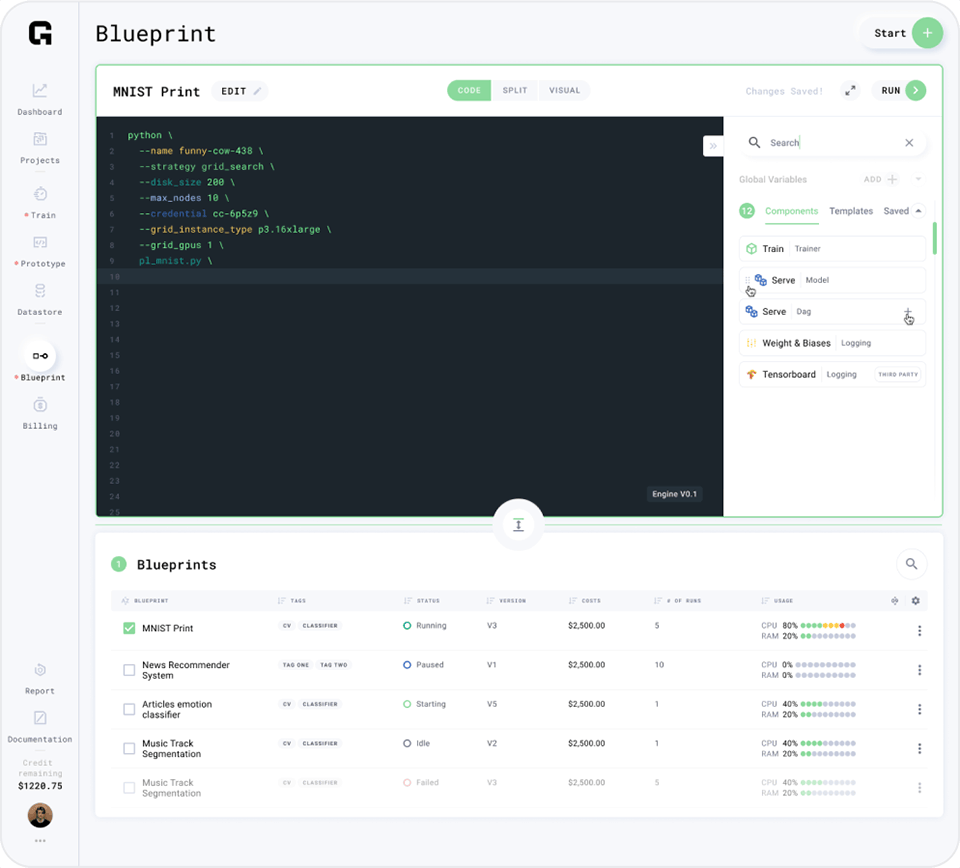Select the Saved tab
960x868 pixels.
[x=896, y=211]
